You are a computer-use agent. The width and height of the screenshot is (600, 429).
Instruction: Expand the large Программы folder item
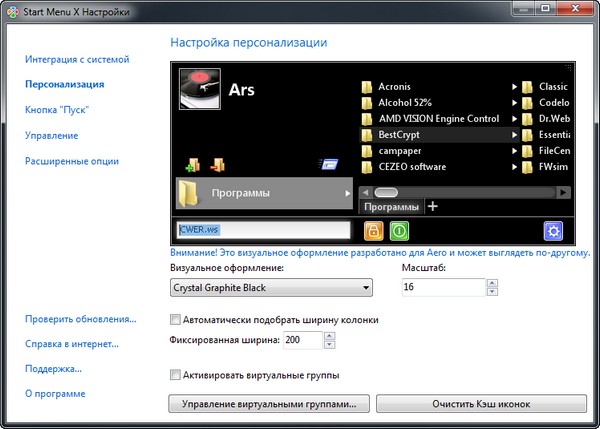264,192
